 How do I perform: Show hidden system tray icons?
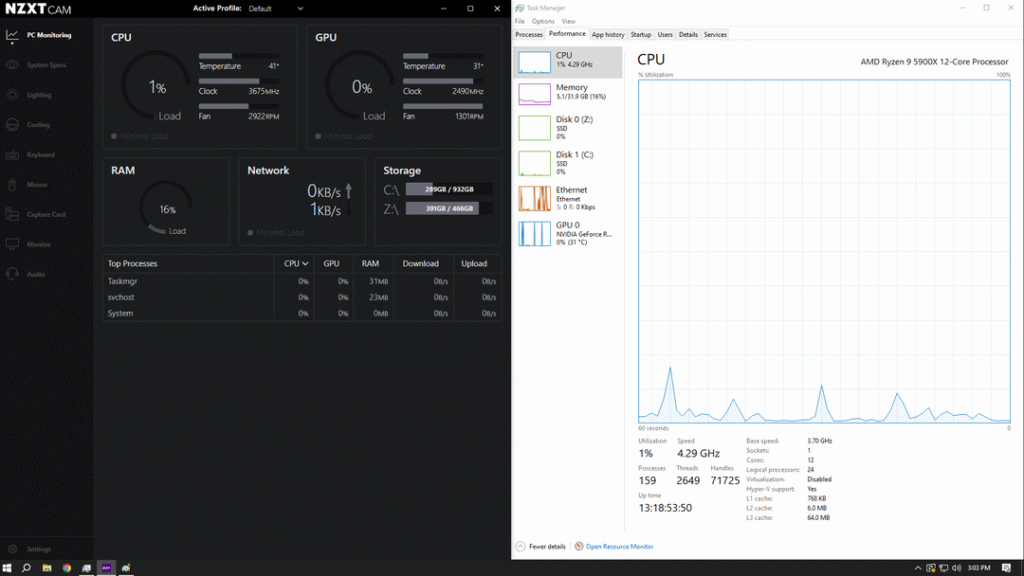[x=918, y=568]
